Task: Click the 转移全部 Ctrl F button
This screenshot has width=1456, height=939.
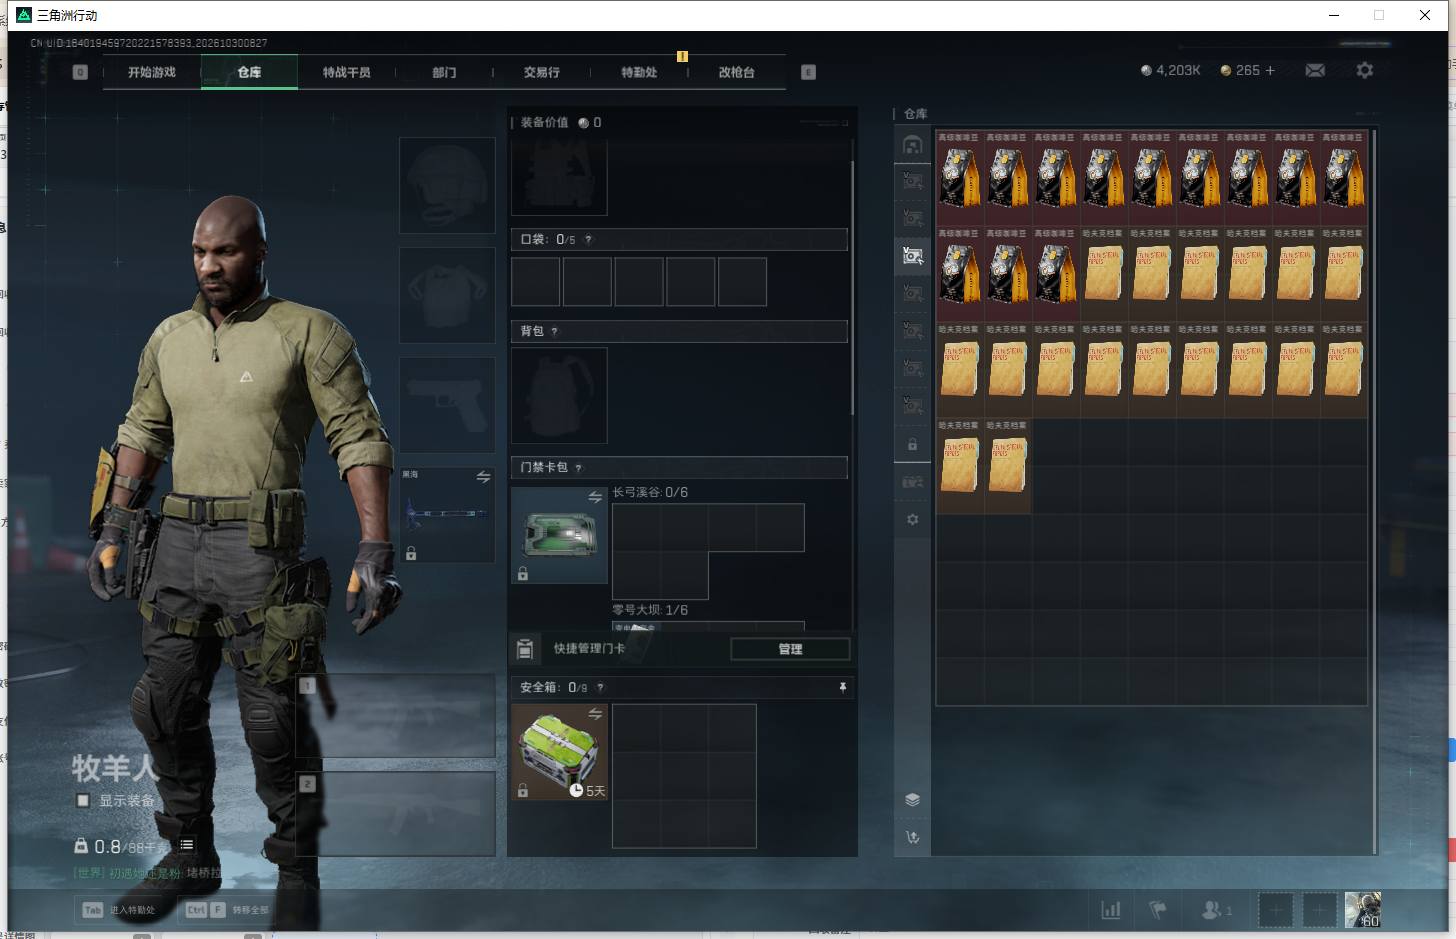Action: point(227,910)
